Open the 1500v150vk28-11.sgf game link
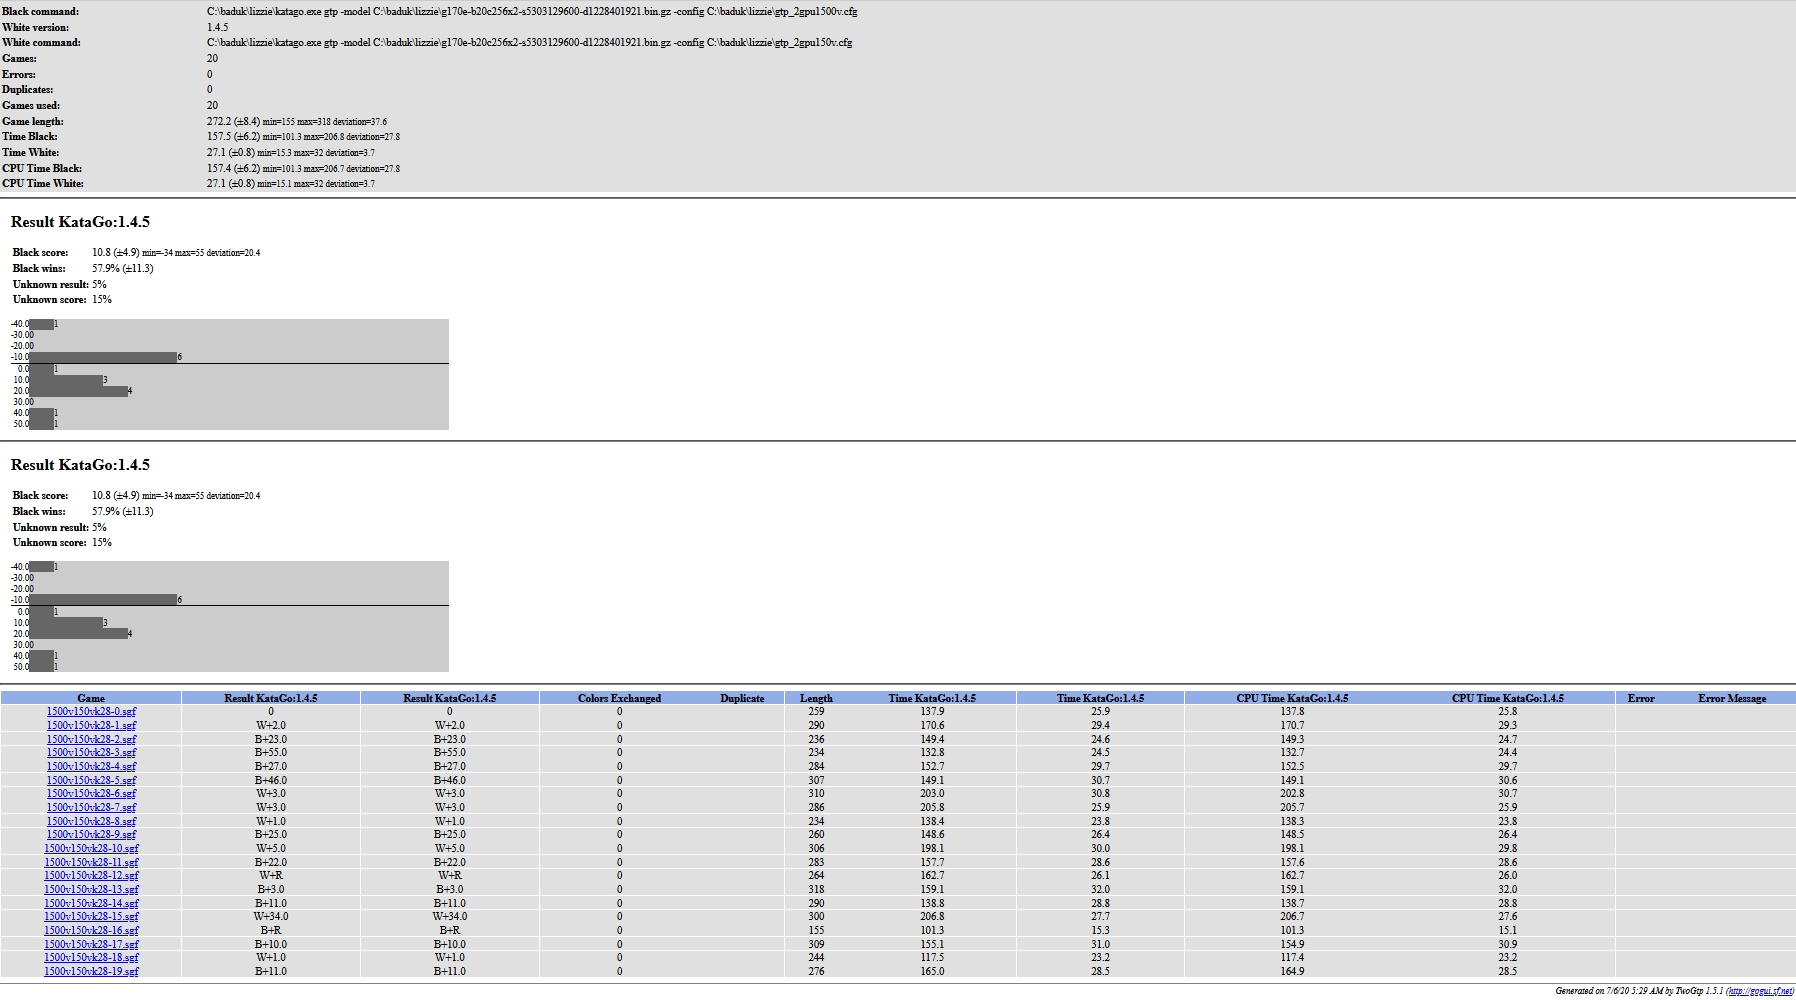 coord(91,862)
